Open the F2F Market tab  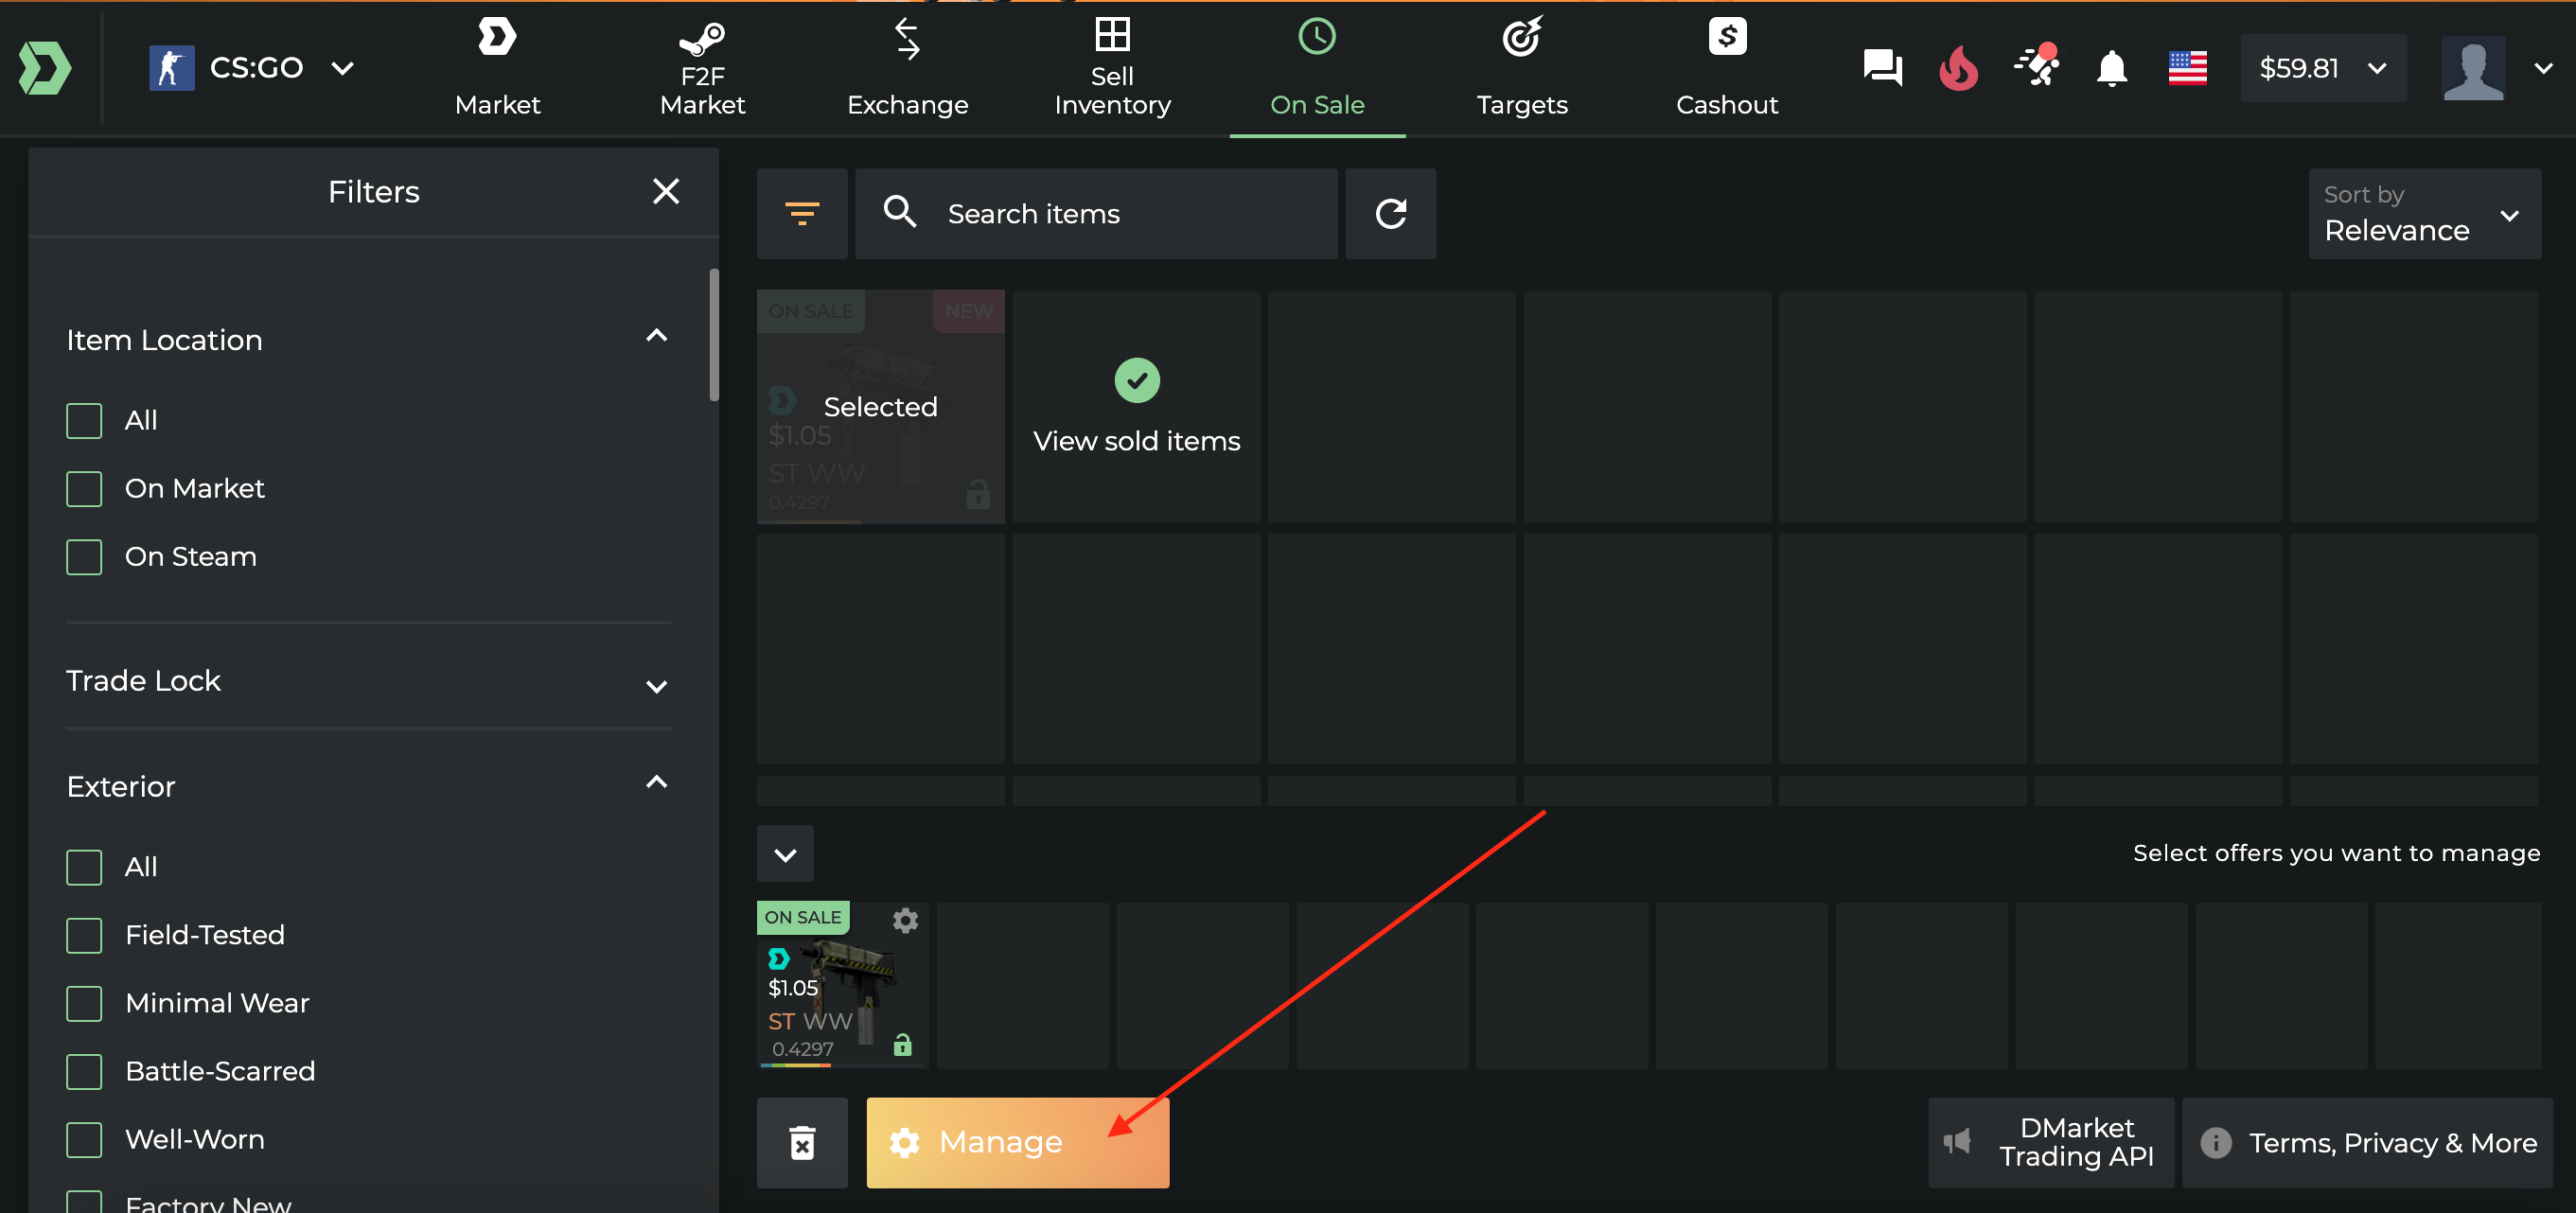tap(702, 68)
